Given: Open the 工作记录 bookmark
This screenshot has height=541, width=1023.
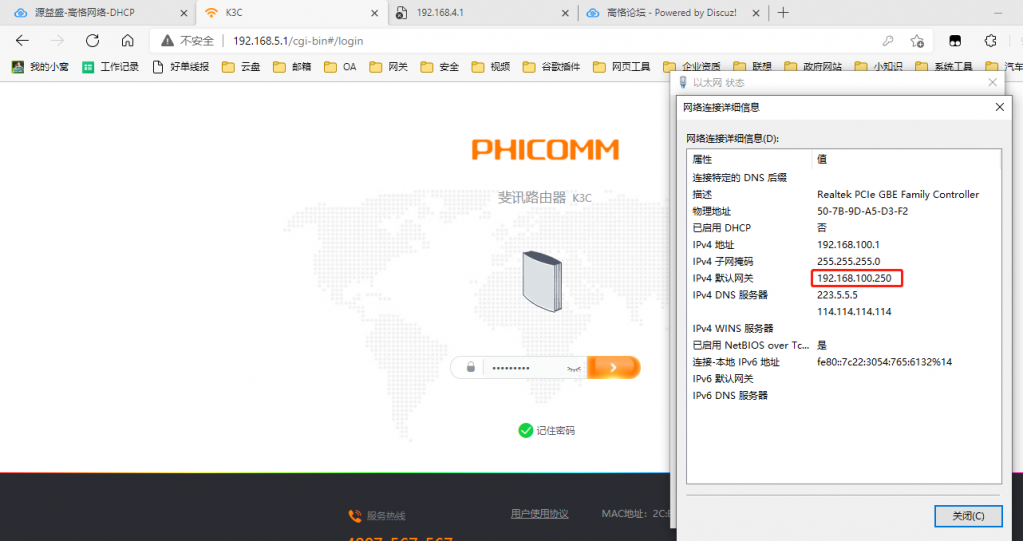Looking at the screenshot, I should [110, 67].
